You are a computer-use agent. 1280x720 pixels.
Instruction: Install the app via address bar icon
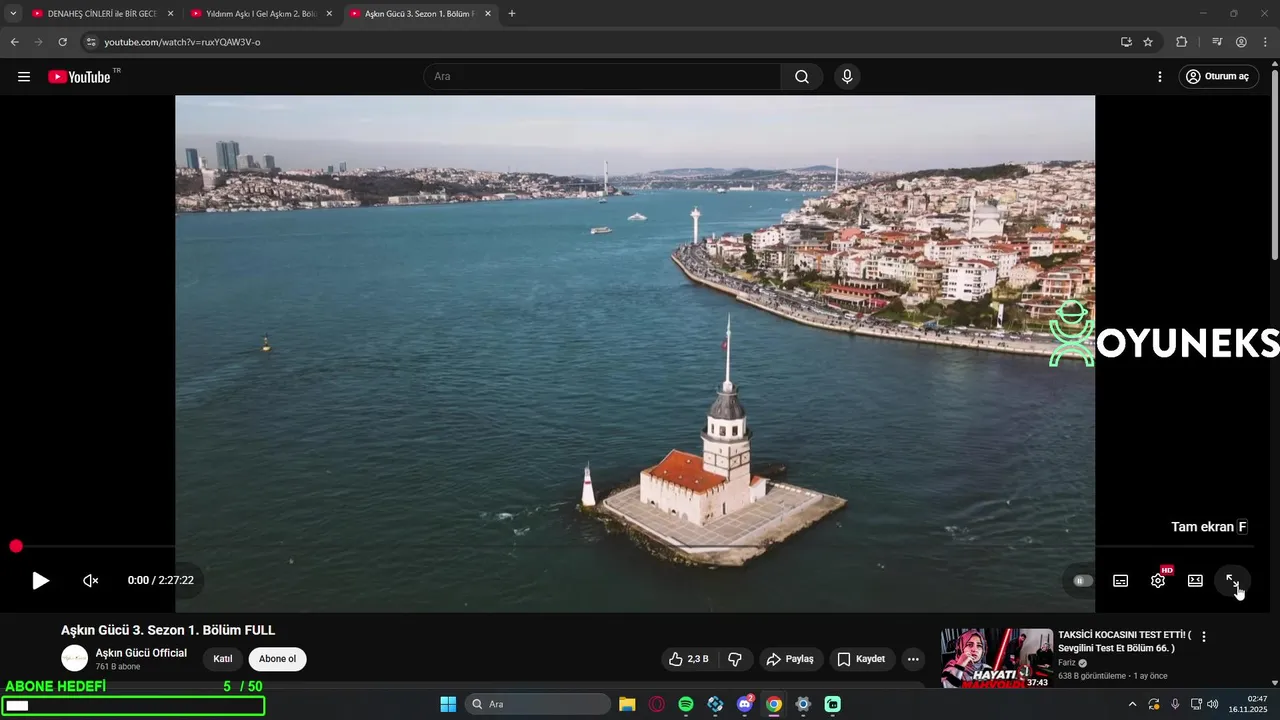click(1126, 42)
